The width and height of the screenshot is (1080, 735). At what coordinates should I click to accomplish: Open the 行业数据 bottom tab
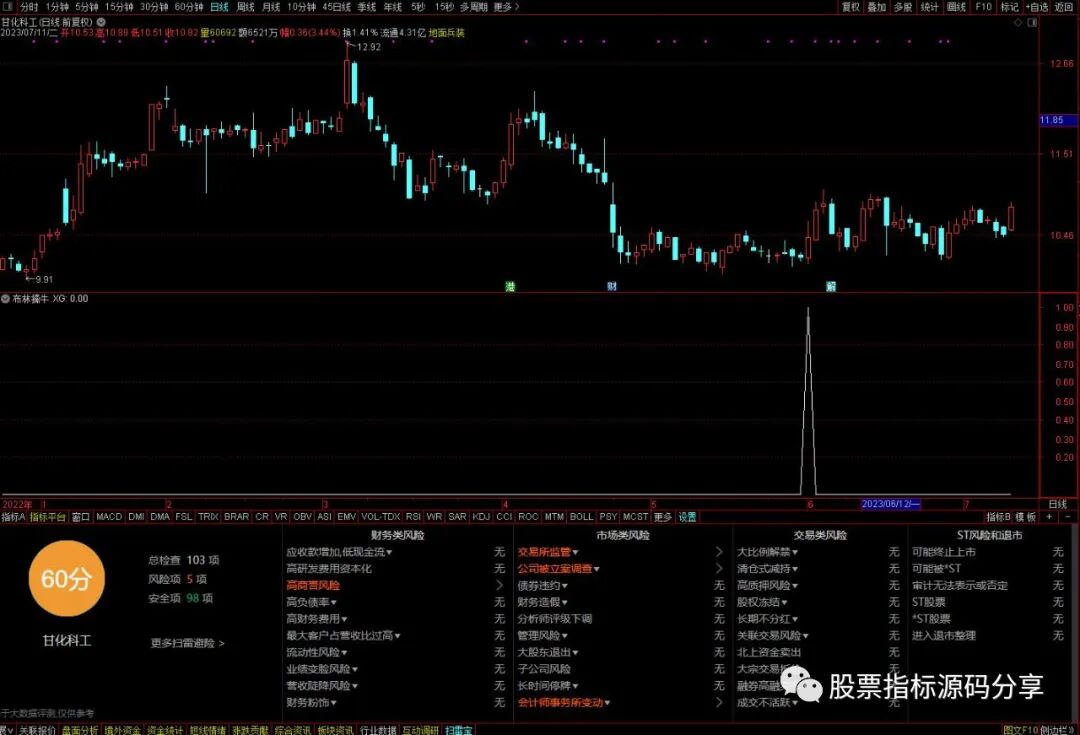(378, 730)
